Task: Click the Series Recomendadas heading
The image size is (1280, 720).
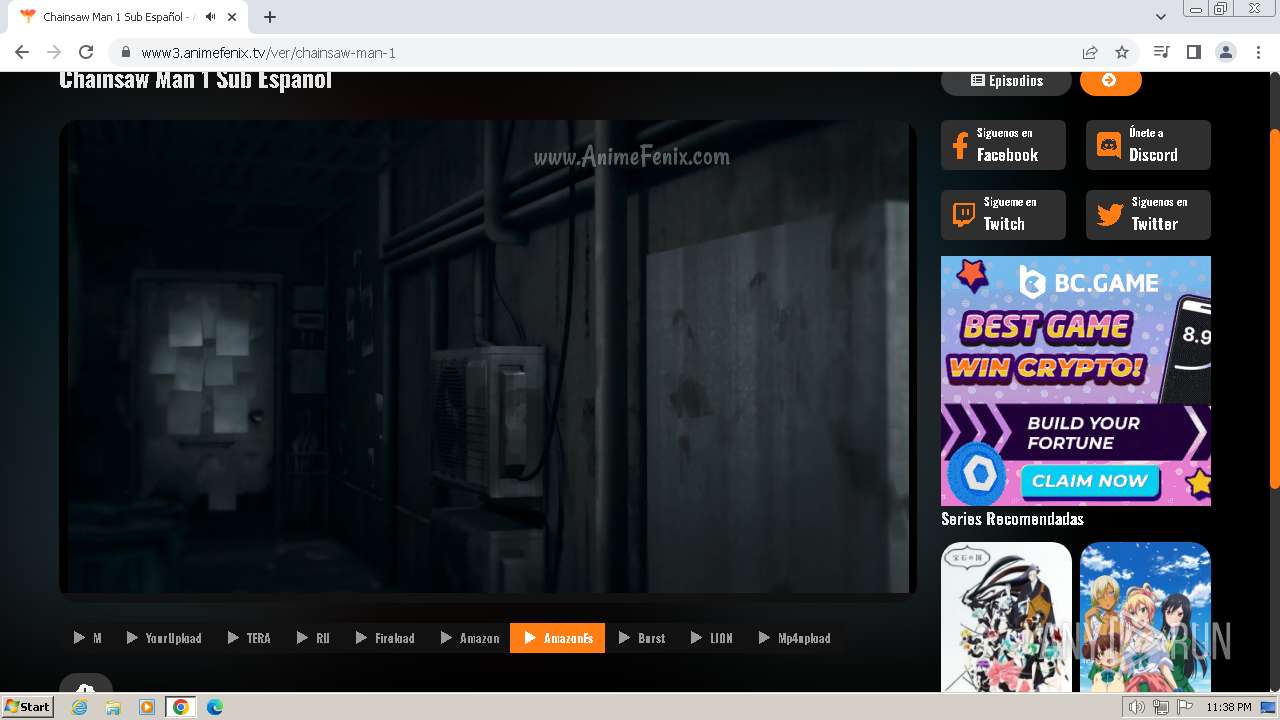Action: [1012, 519]
